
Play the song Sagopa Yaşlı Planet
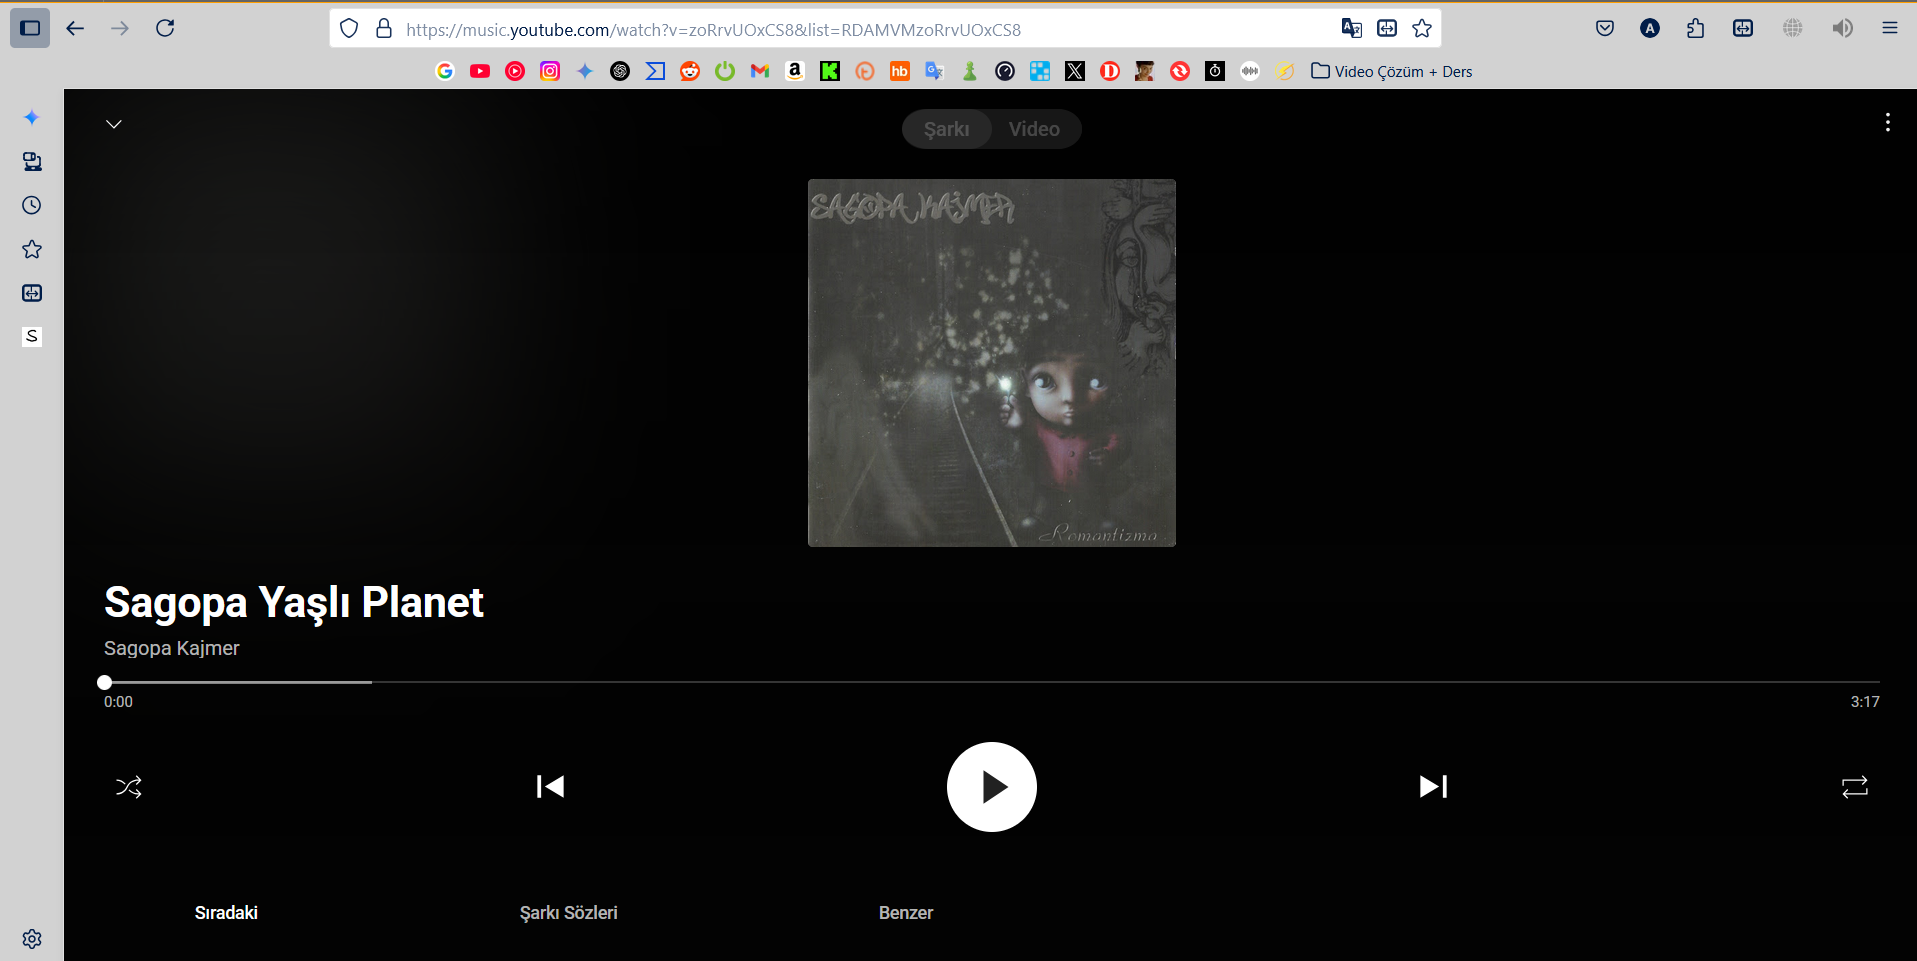click(x=991, y=787)
